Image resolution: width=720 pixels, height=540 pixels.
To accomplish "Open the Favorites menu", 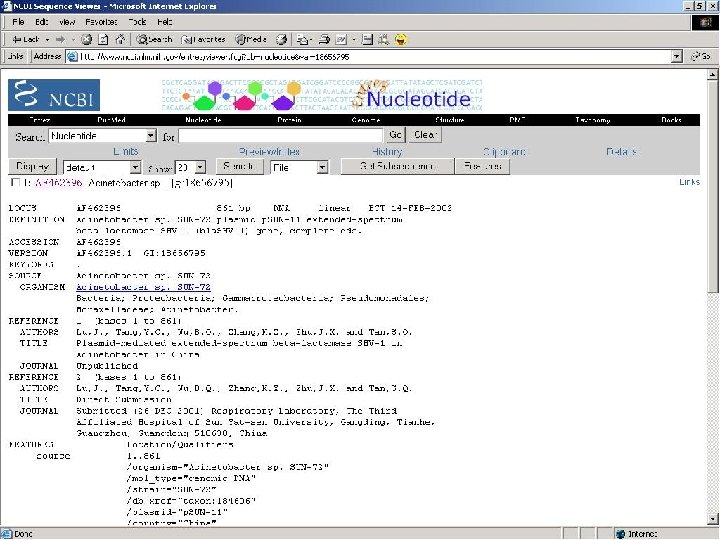I will 101,22.
